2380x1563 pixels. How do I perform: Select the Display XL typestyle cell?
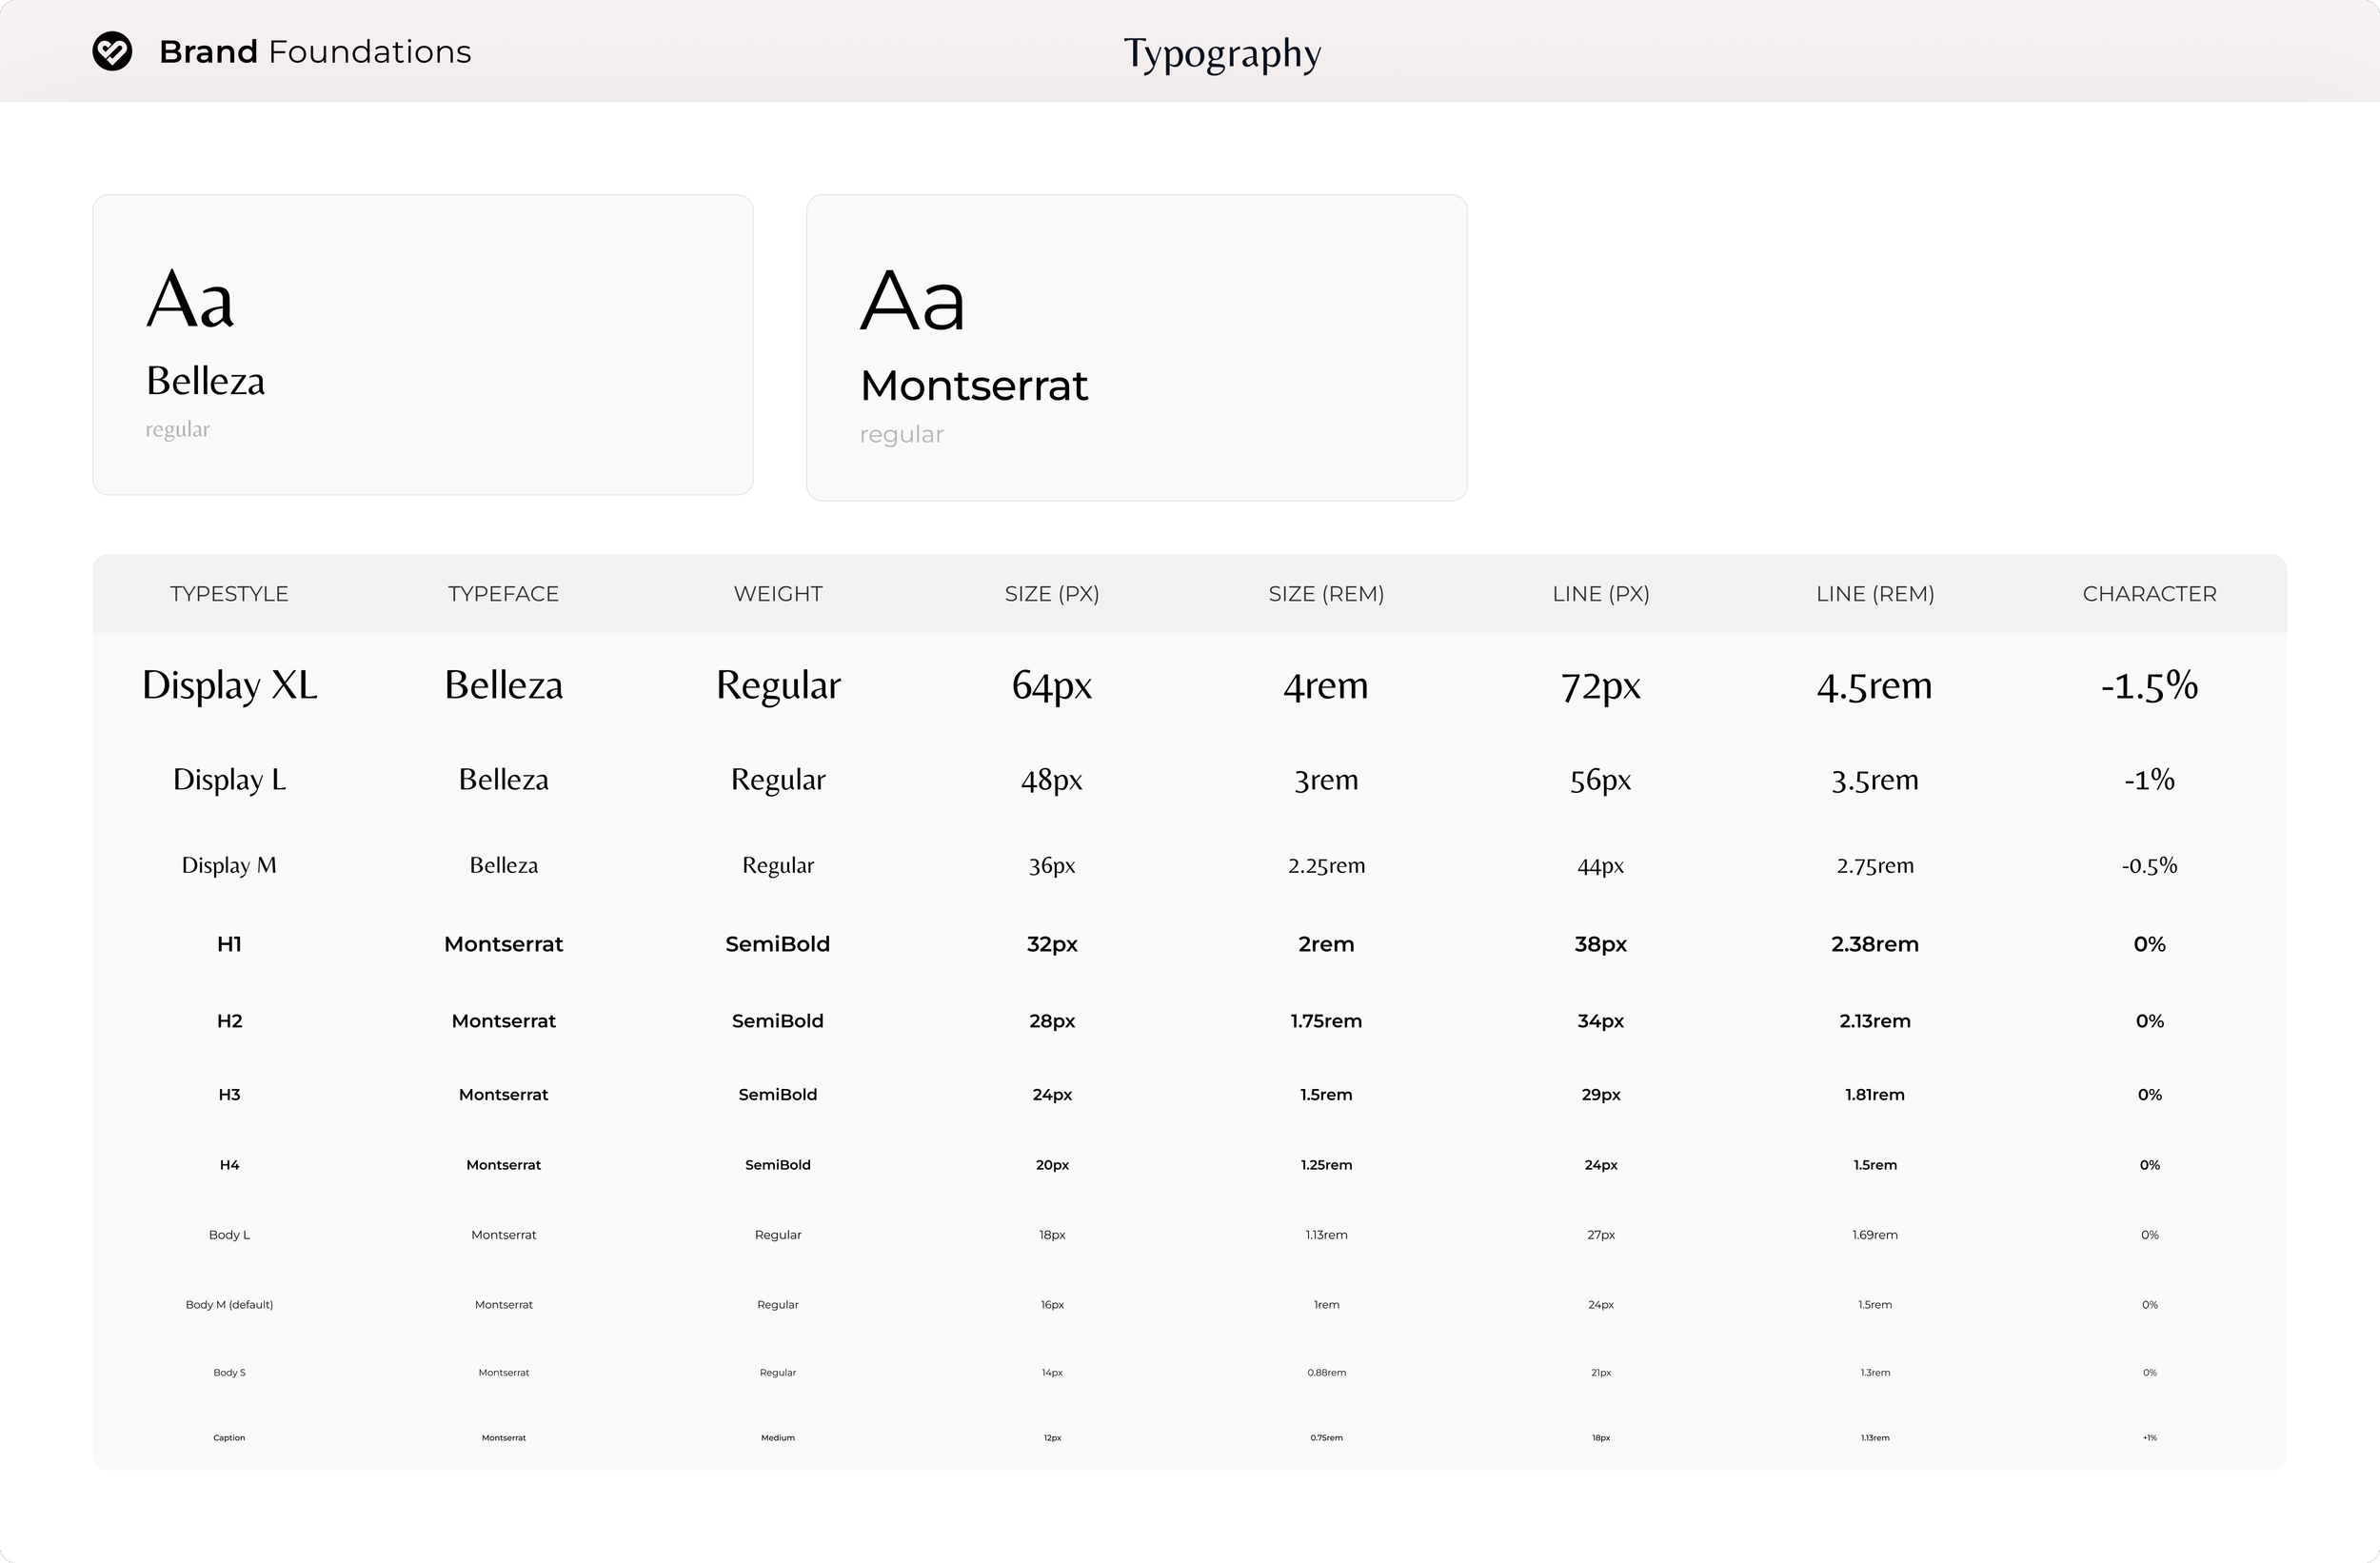[229, 686]
